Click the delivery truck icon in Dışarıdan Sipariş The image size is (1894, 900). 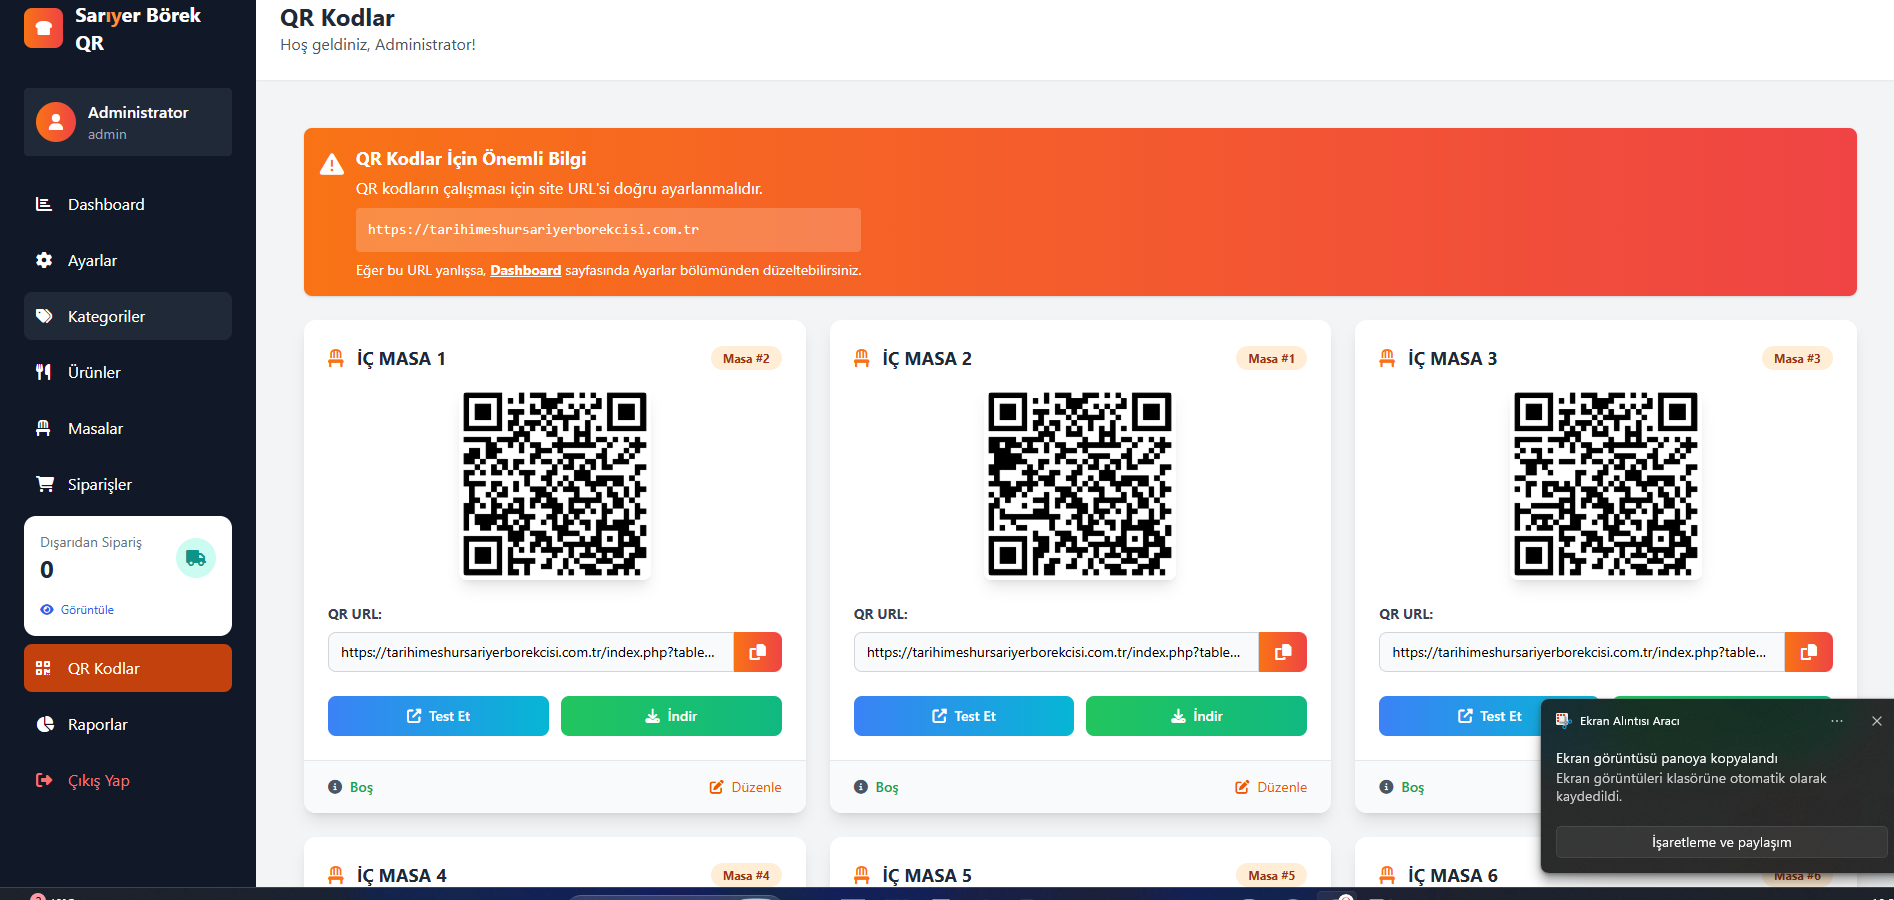click(x=196, y=558)
